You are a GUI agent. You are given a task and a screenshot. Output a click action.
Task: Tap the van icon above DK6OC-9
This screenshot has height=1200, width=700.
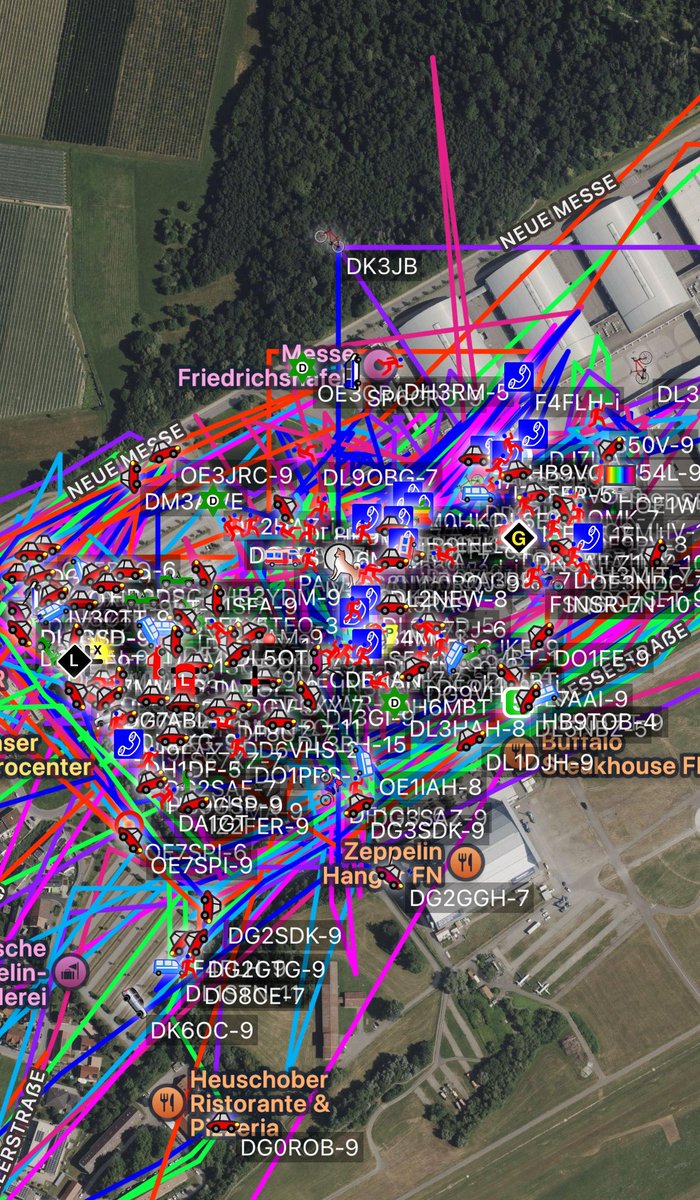(133, 1000)
